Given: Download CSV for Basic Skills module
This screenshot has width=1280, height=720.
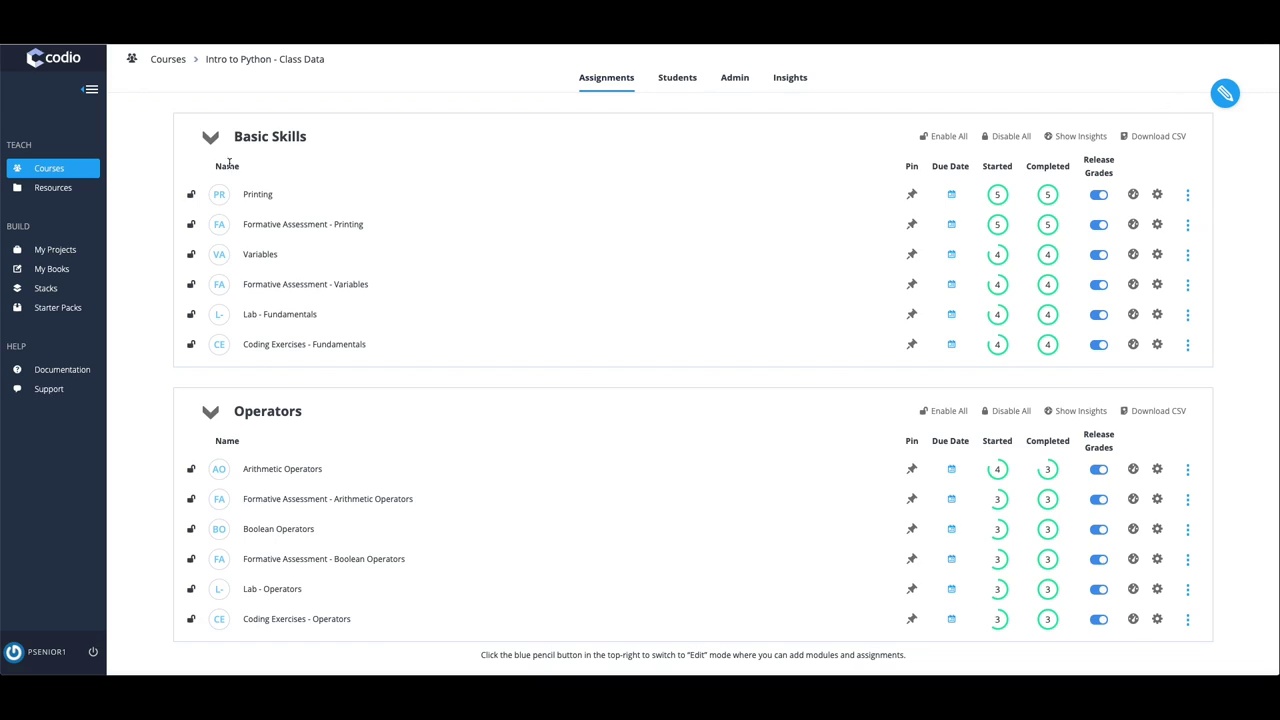Looking at the screenshot, I should coord(1153,136).
